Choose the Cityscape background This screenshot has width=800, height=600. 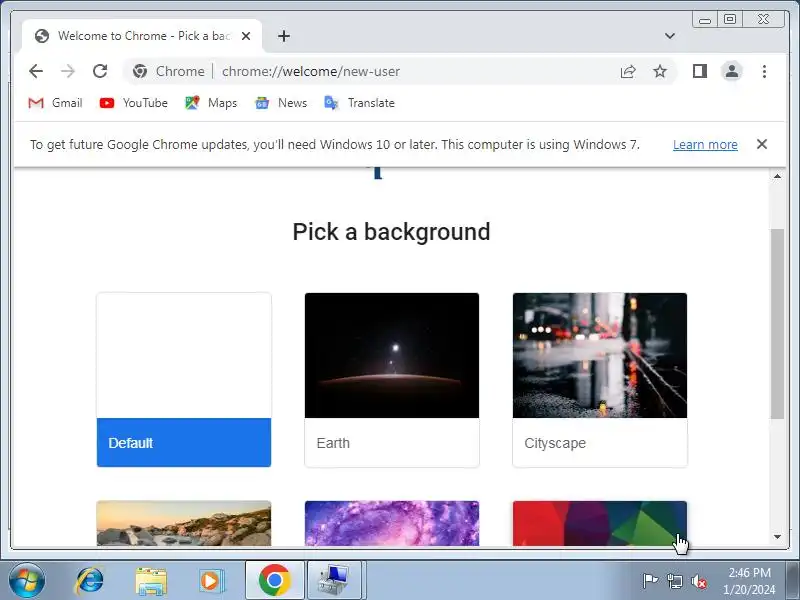point(600,380)
